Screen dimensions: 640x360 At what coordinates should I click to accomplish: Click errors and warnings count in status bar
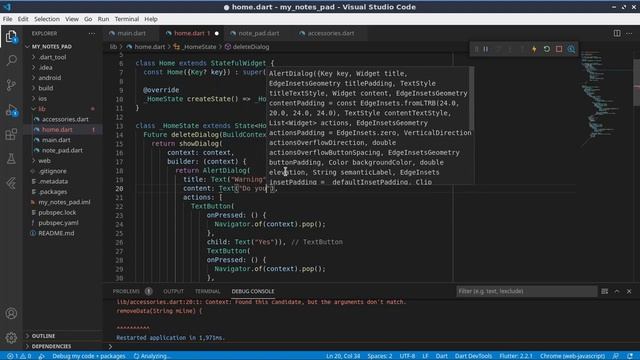19,356
